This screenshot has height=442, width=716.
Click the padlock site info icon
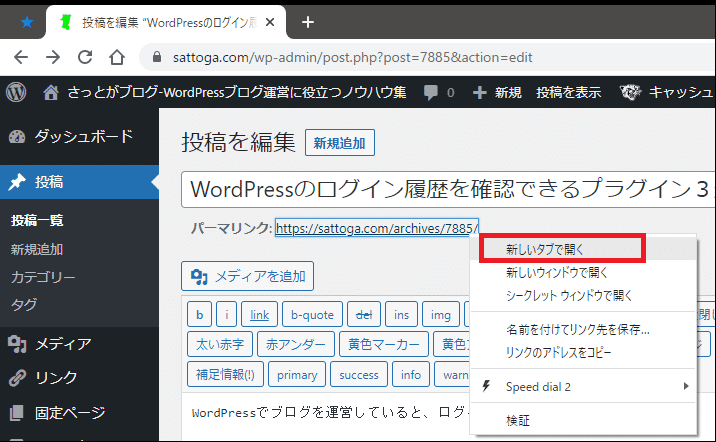[x=157, y=57]
